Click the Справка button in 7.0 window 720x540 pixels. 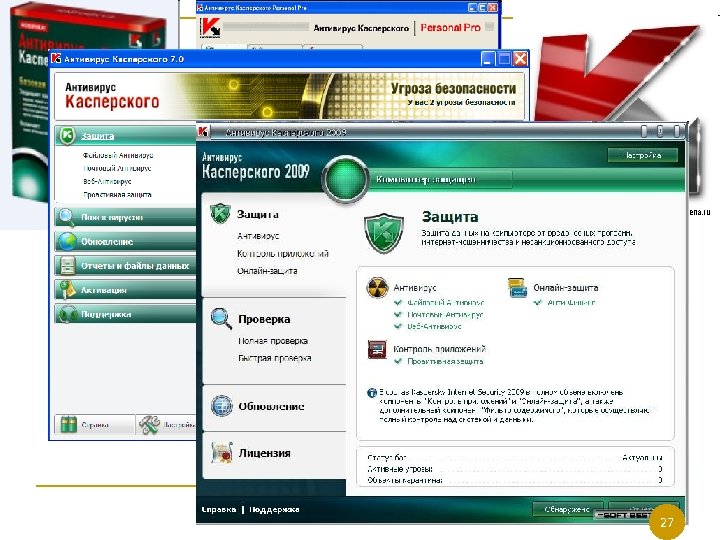(95, 425)
